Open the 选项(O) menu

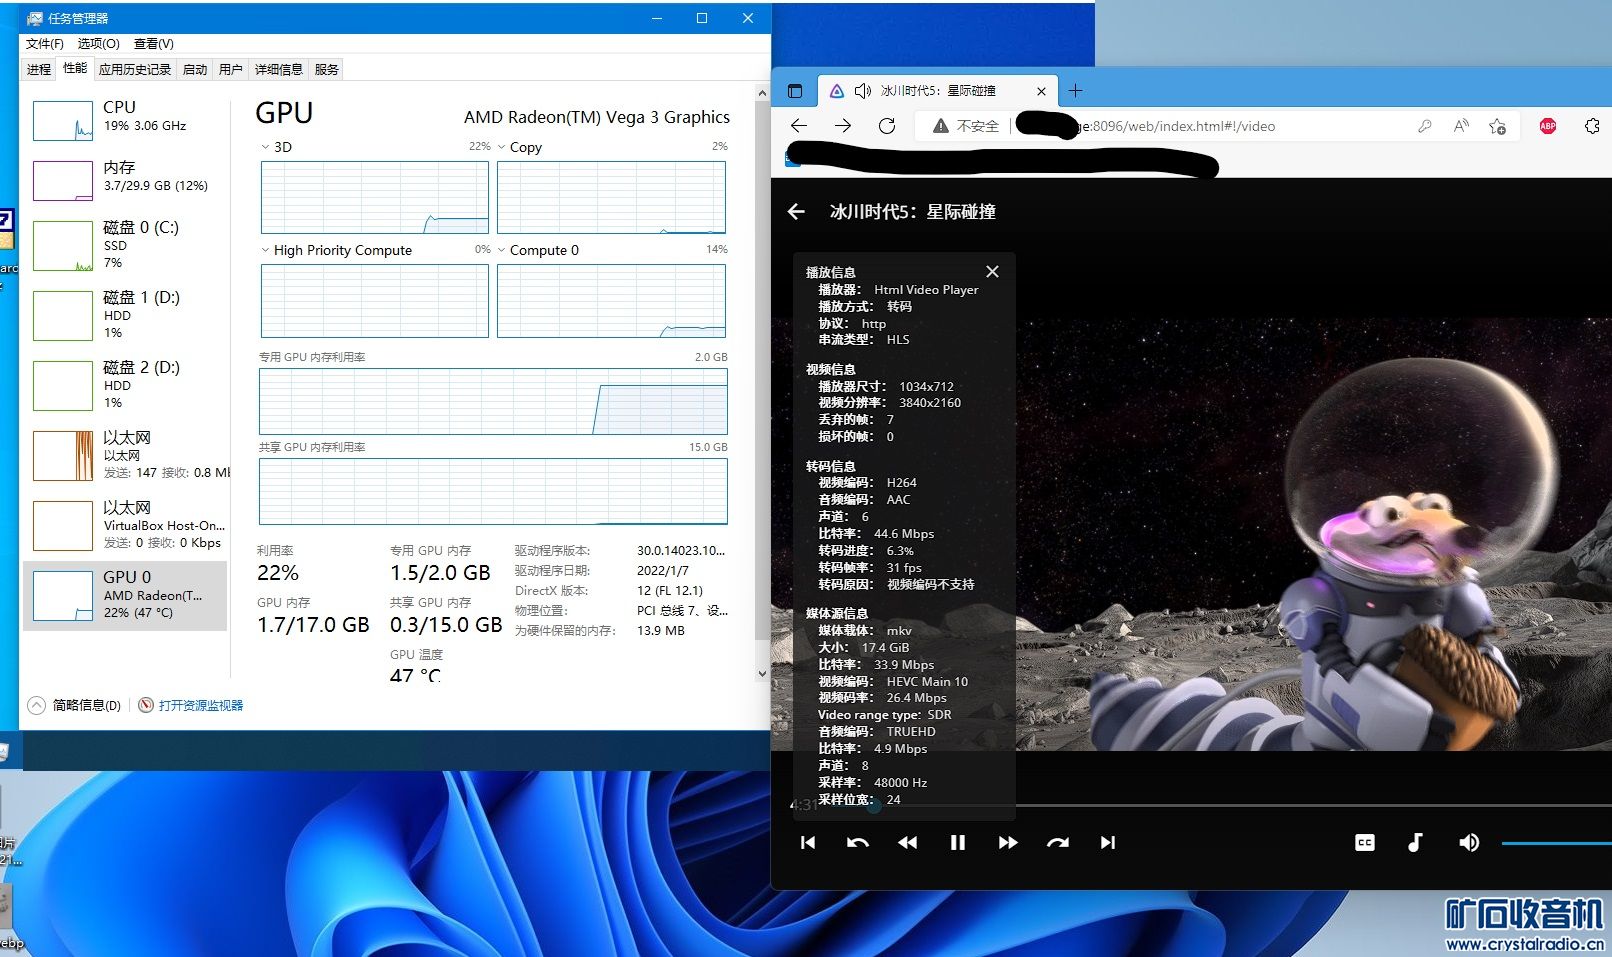(98, 44)
